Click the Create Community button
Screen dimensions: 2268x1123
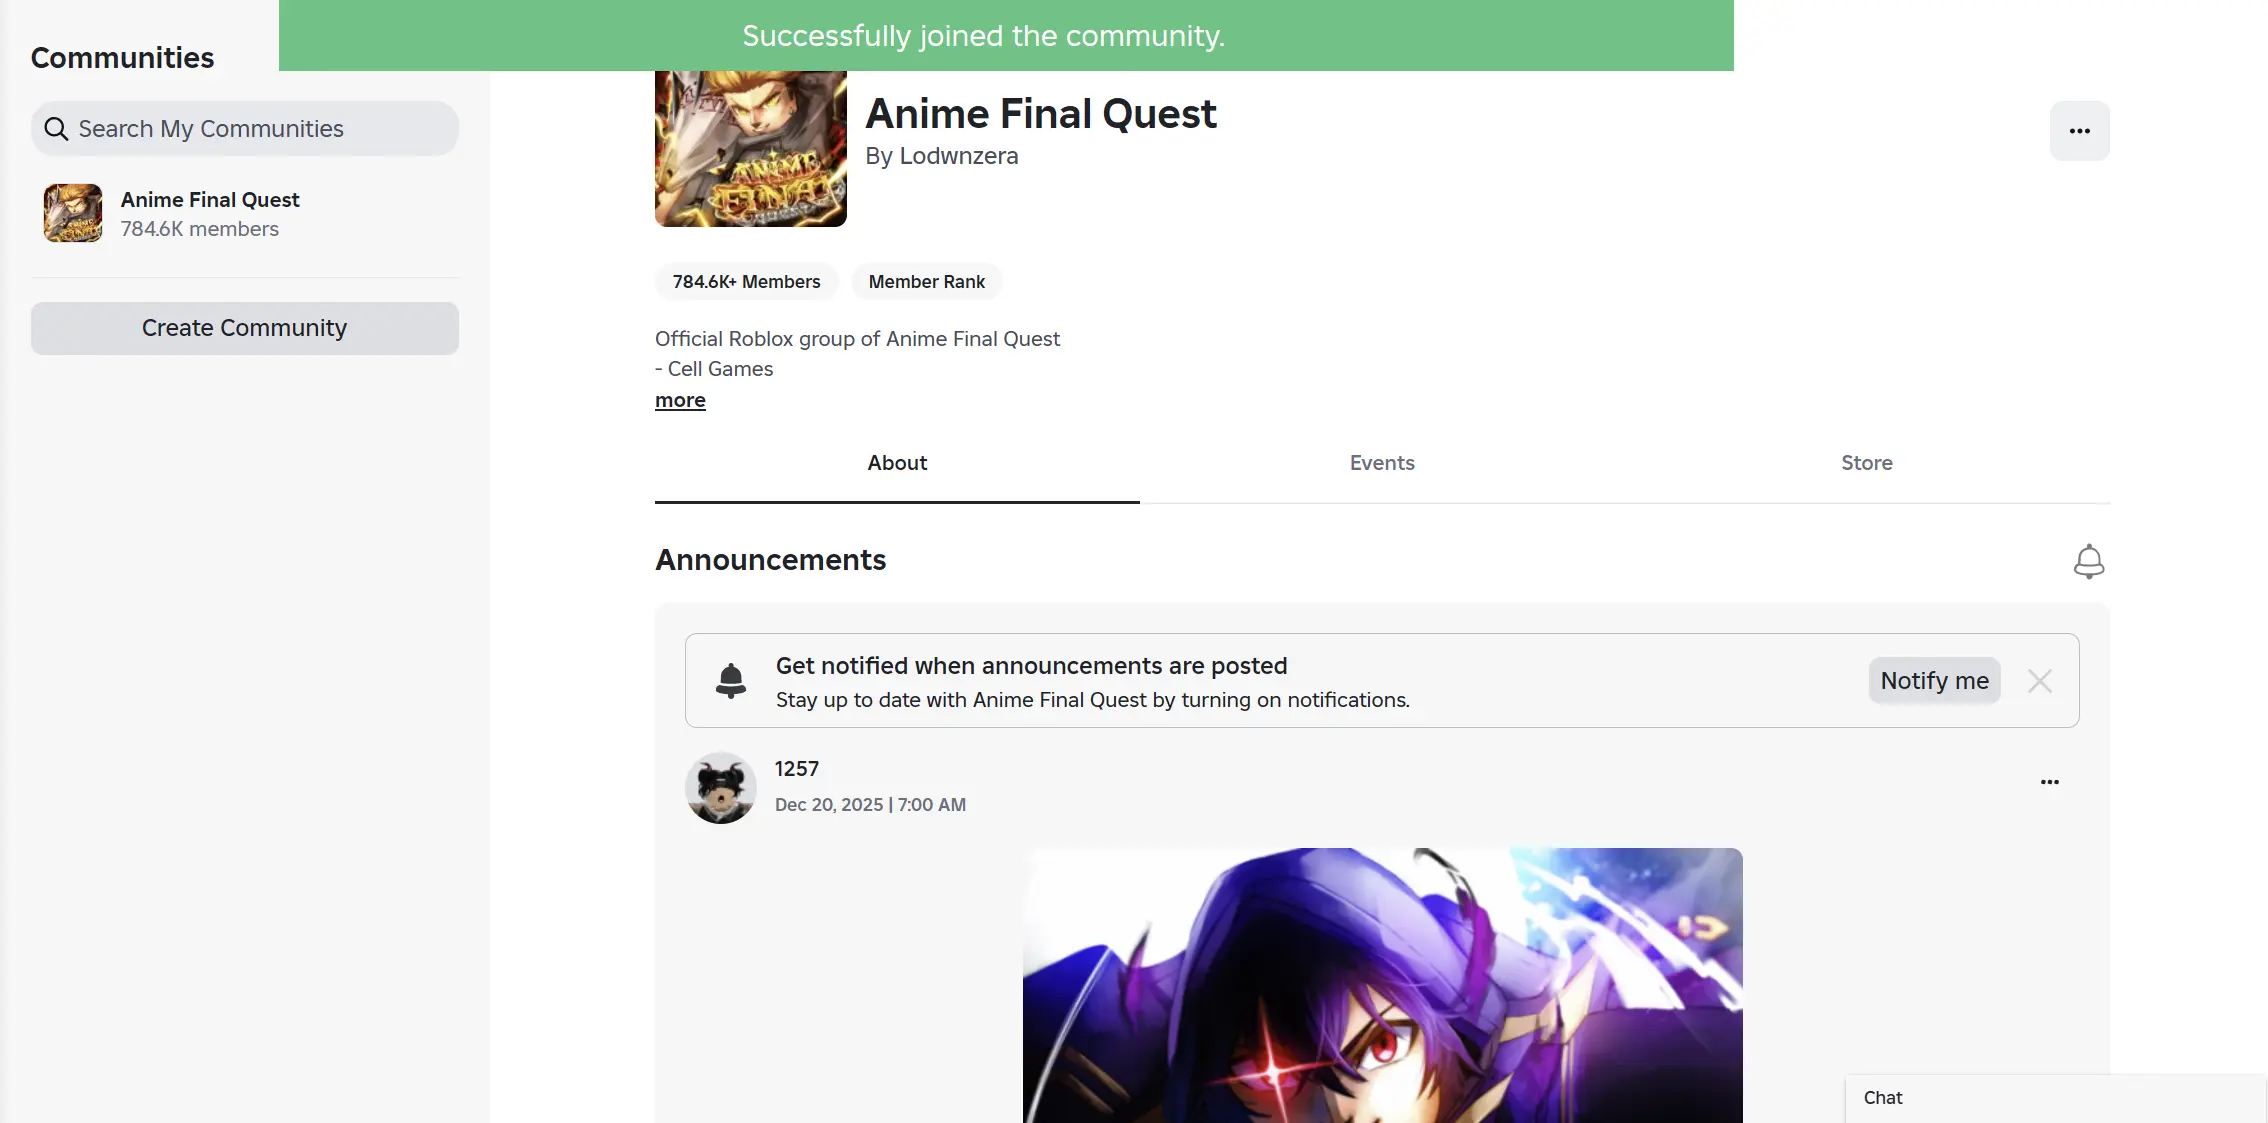pos(245,328)
